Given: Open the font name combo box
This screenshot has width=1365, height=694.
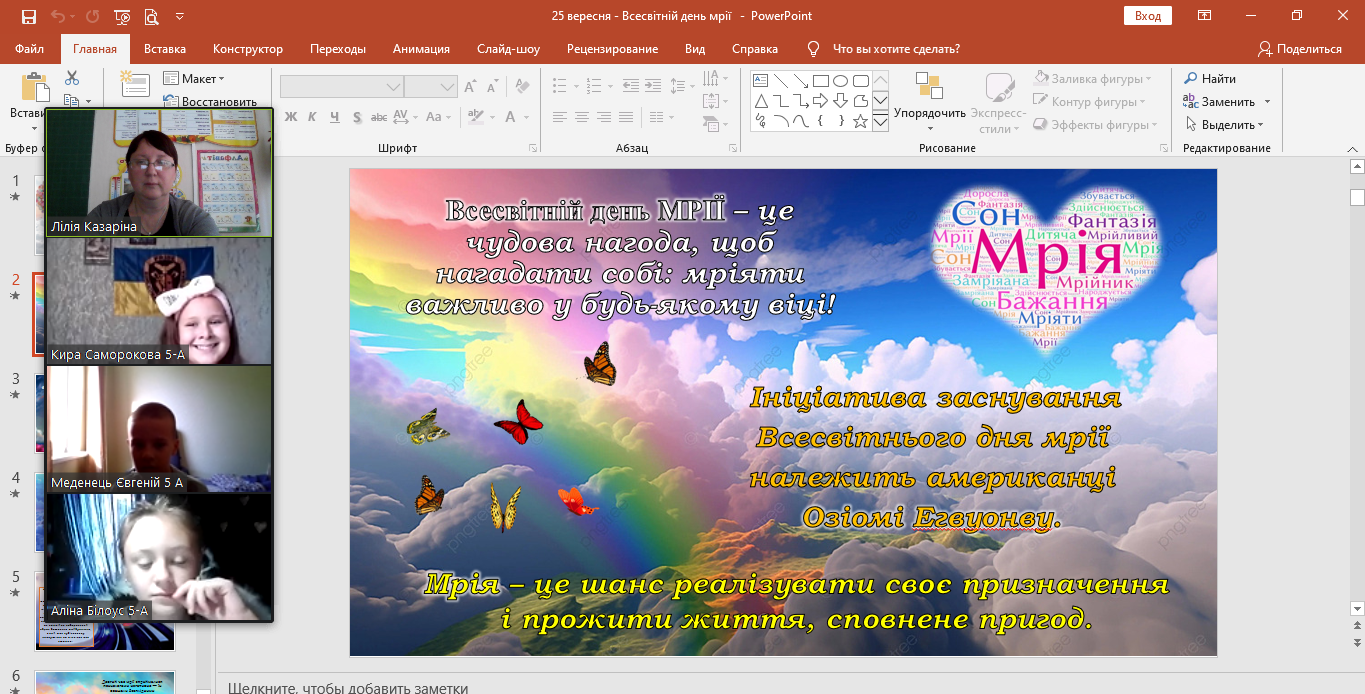Looking at the screenshot, I should click(x=341, y=87).
